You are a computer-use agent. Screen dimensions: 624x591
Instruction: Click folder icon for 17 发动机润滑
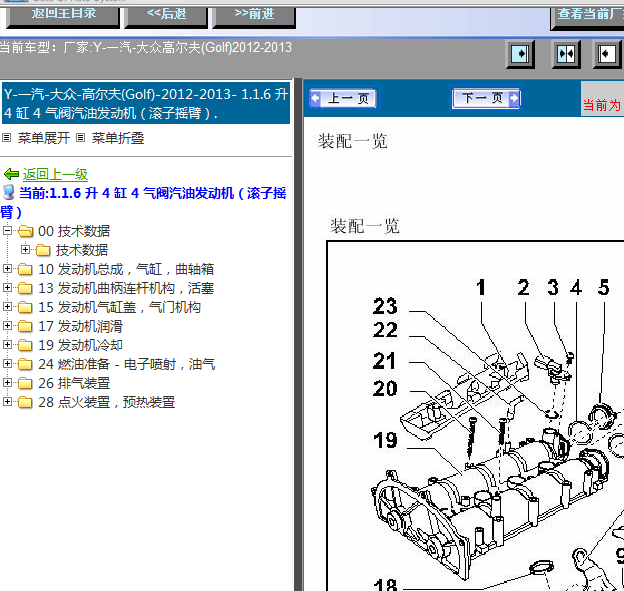[x=25, y=326]
